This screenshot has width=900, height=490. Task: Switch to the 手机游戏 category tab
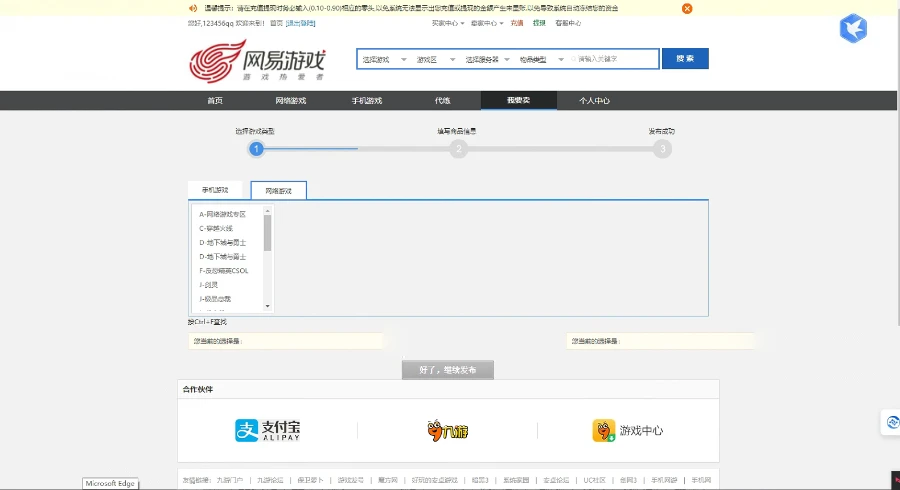[215, 190]
